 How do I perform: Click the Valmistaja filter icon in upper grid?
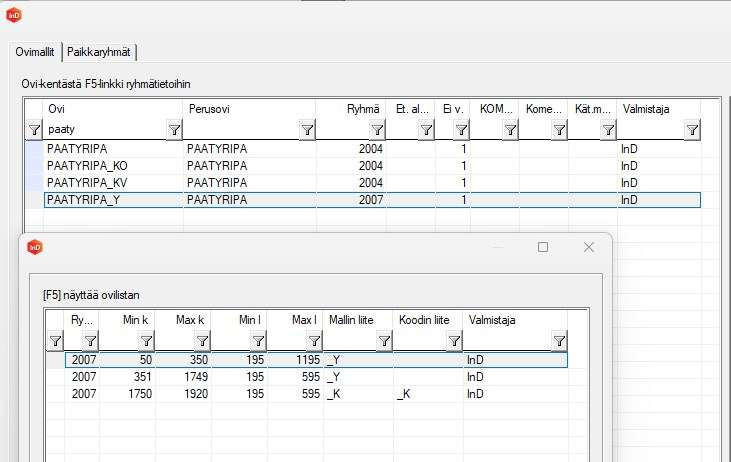[x=692, y=129]
